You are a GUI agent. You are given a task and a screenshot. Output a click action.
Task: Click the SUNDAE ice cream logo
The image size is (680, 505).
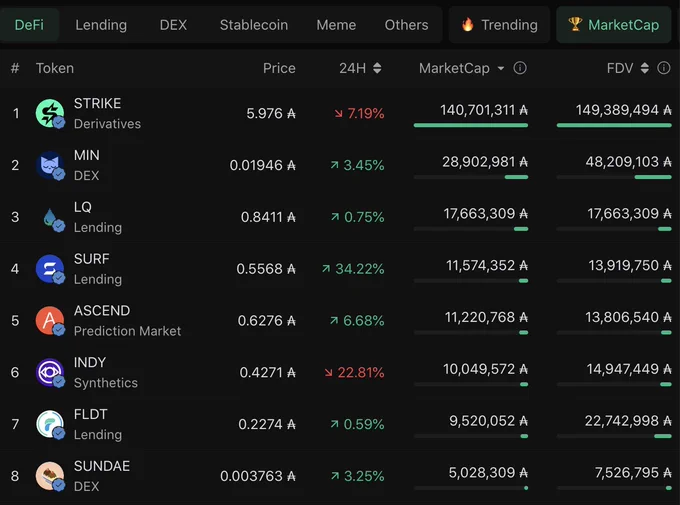(x=50, y=476)
